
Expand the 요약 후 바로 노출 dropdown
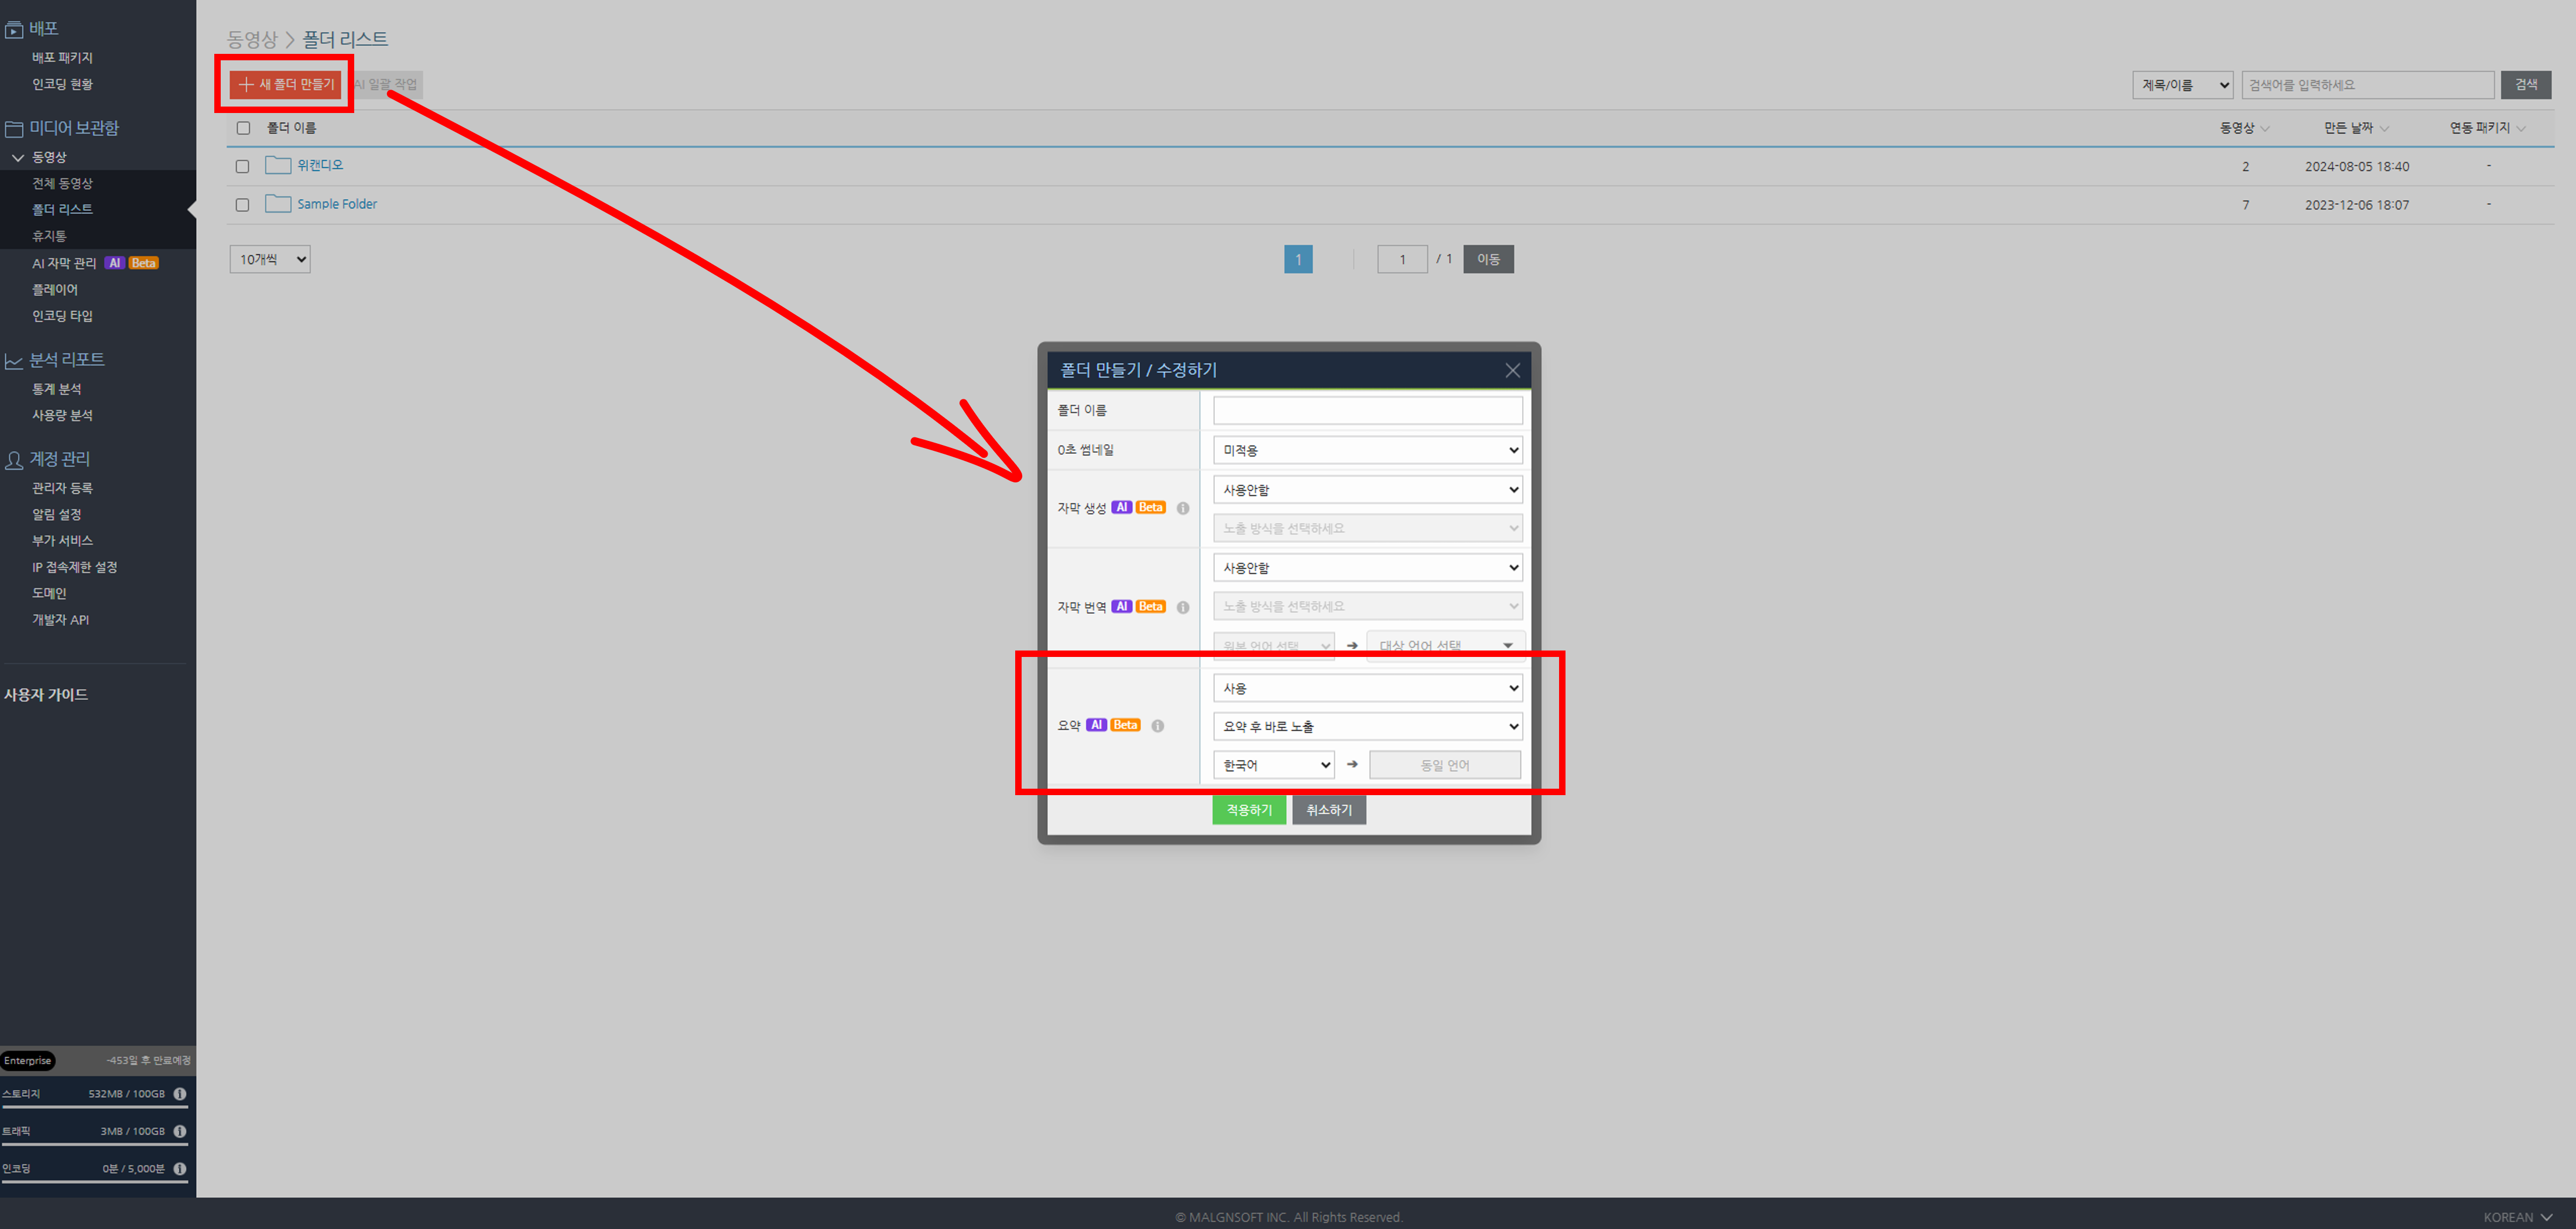coord(1367,727)
